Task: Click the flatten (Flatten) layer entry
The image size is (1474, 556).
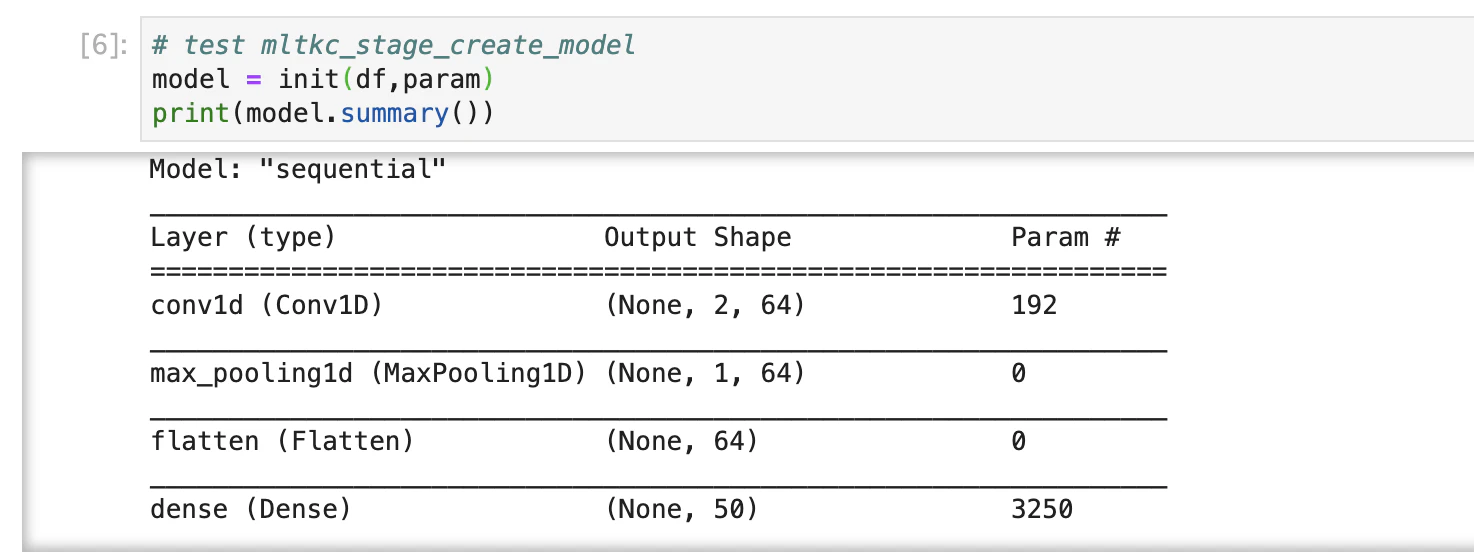Action: click(281, 441)
